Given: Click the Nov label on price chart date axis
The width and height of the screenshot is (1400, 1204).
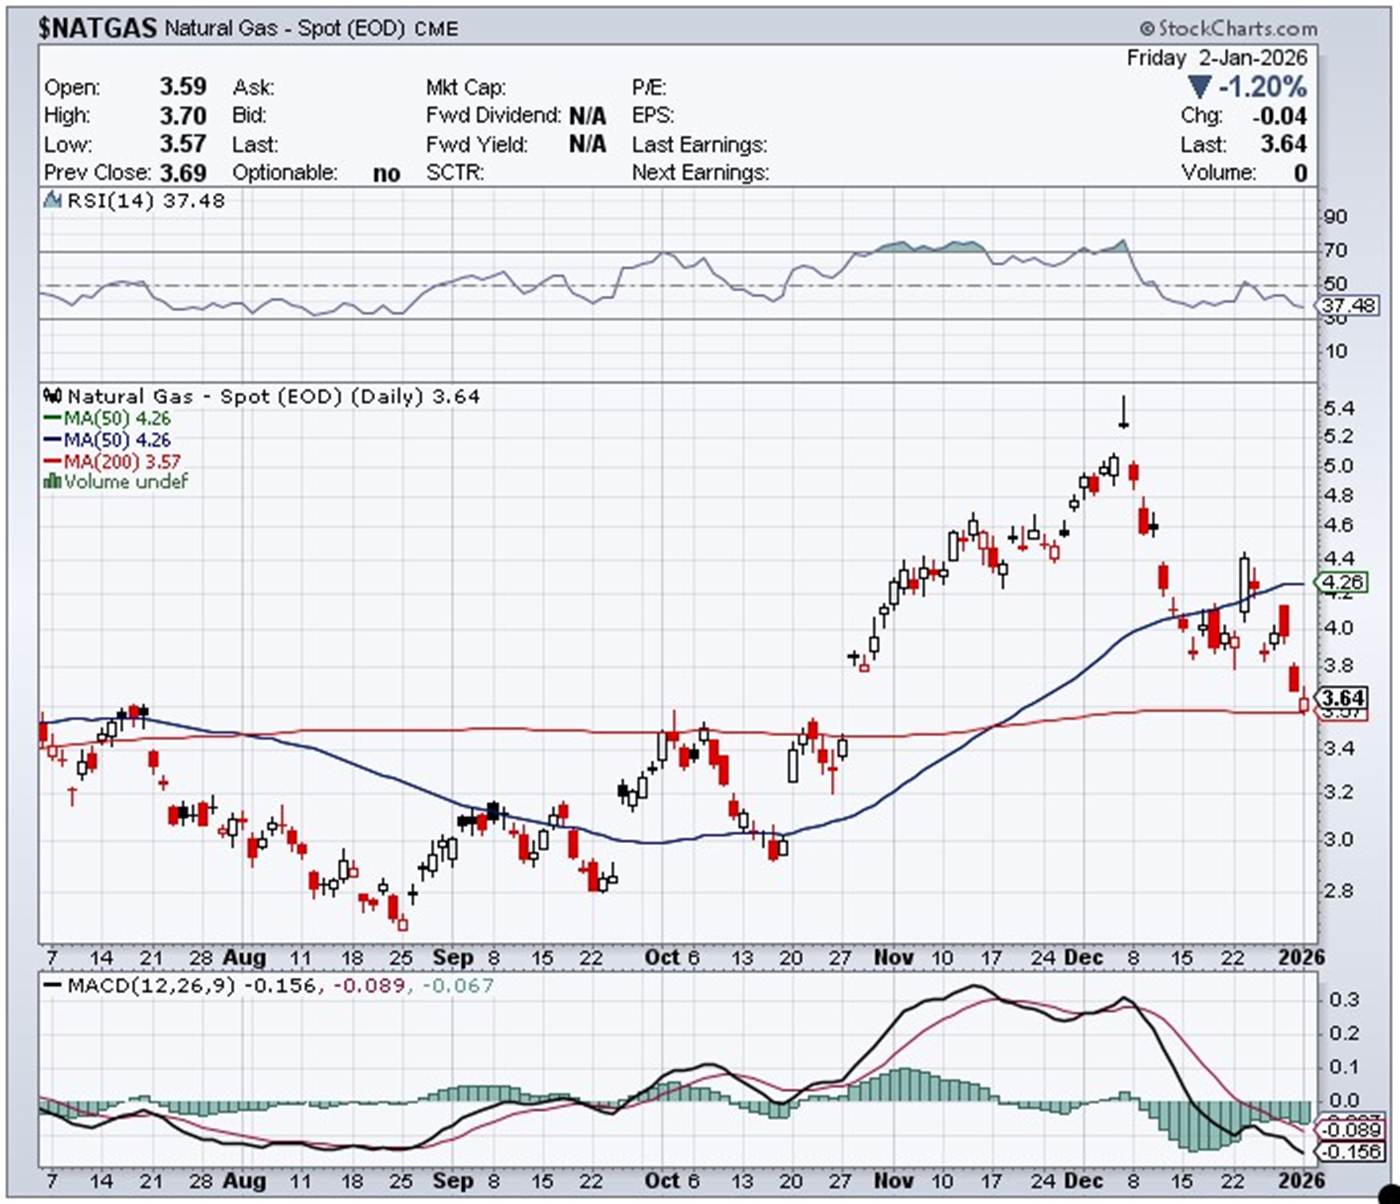Looking at the screenshot, I should point(893,957).
